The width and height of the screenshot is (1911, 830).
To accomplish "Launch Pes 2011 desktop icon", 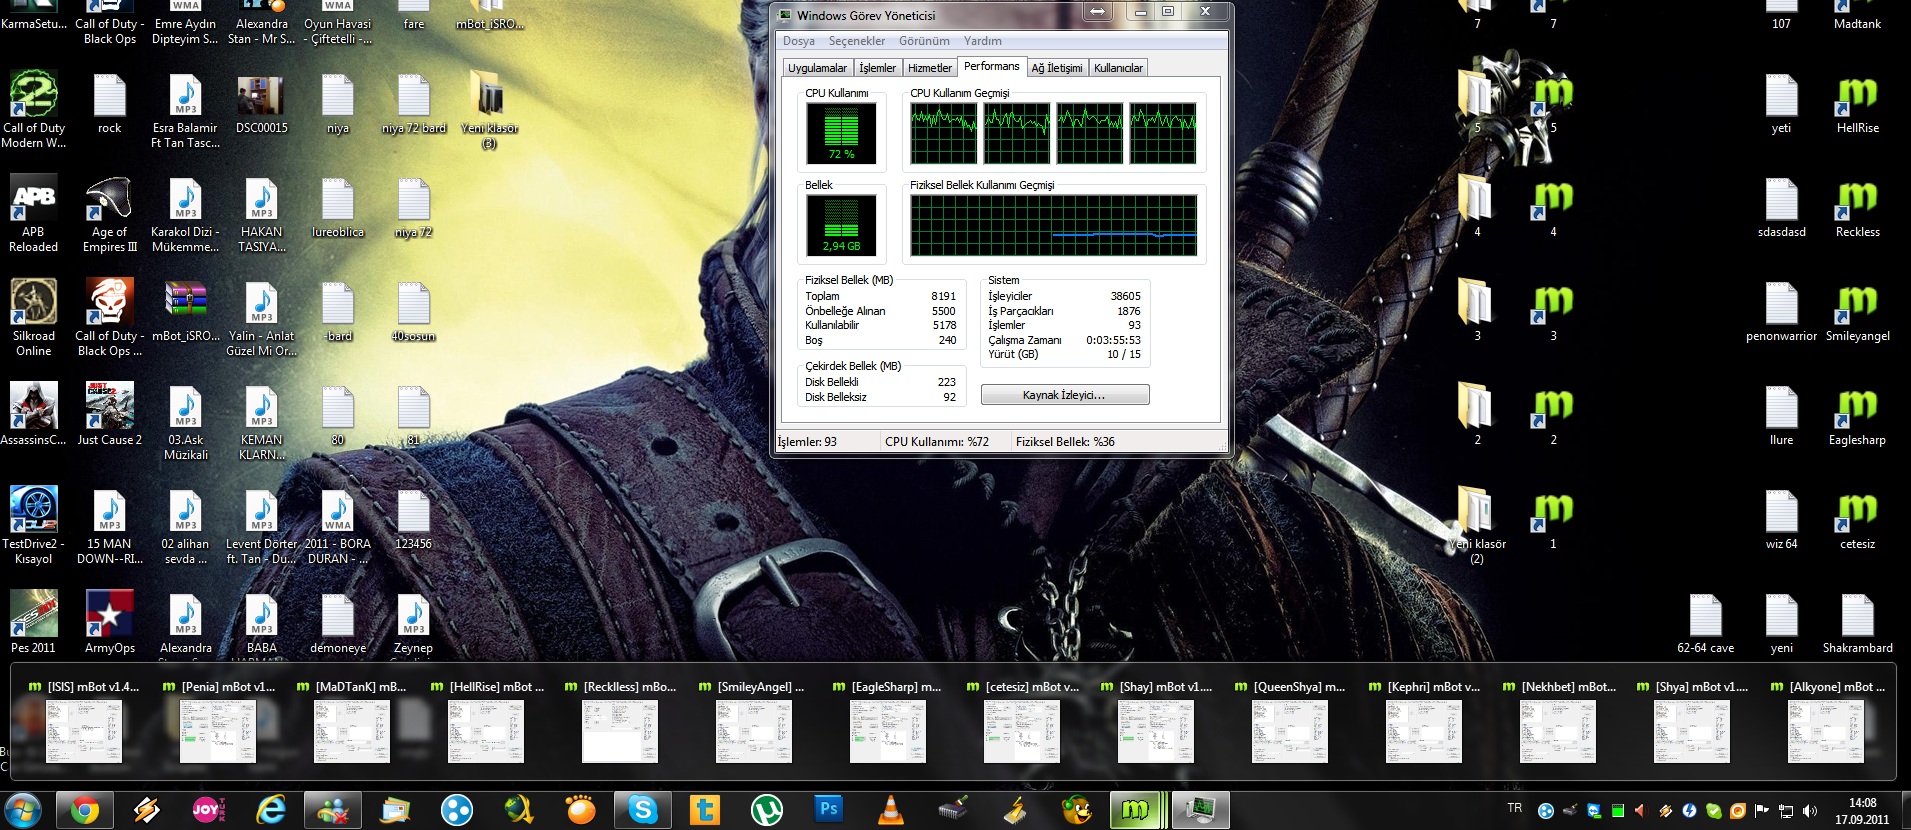I will (x=34, y=622).
